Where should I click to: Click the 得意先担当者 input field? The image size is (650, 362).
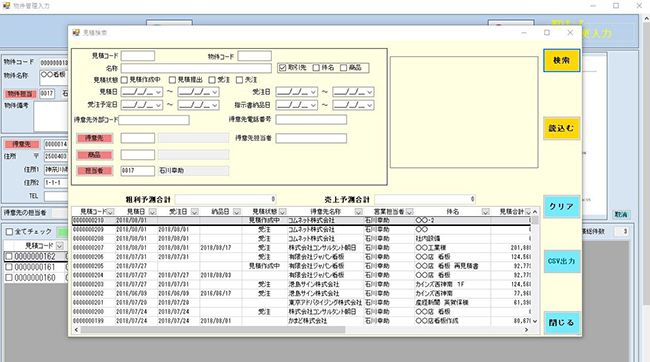point(311,138)
